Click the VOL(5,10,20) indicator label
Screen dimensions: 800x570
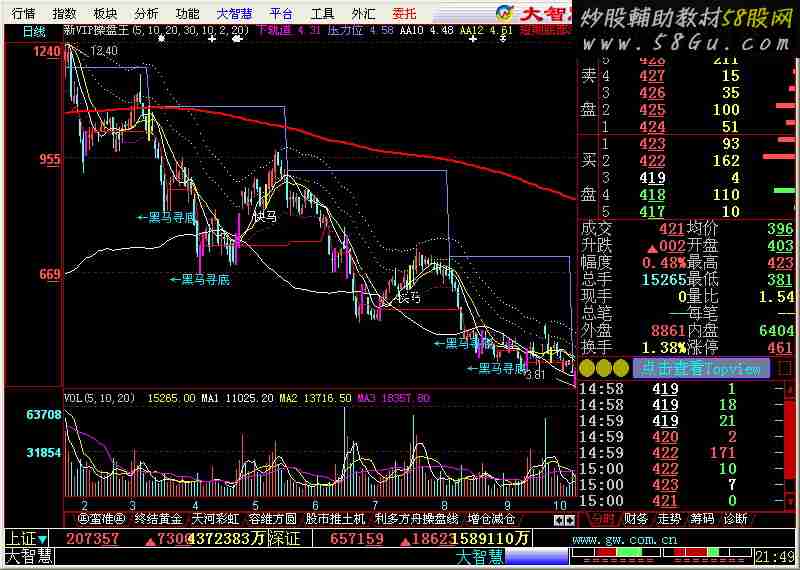pyautogui.click(x=100, y=398)
